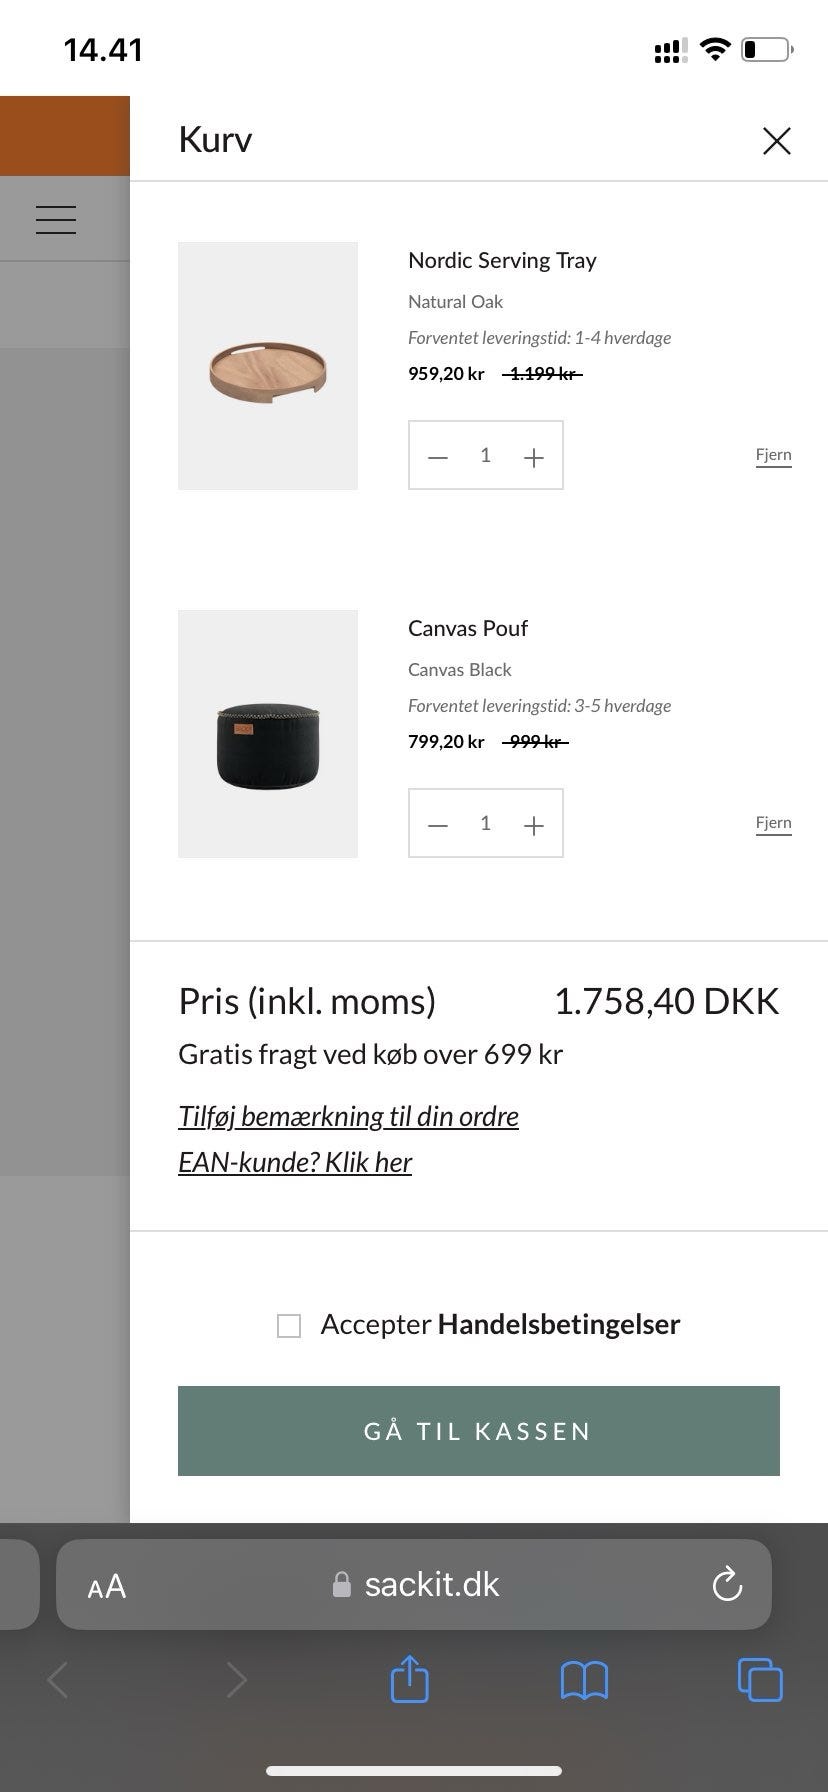The width and height of the screenshot is (828, 1792).
Task: Increase Canvas Pouf quantity
Action: pyautogui.click(x=534, y=825)
